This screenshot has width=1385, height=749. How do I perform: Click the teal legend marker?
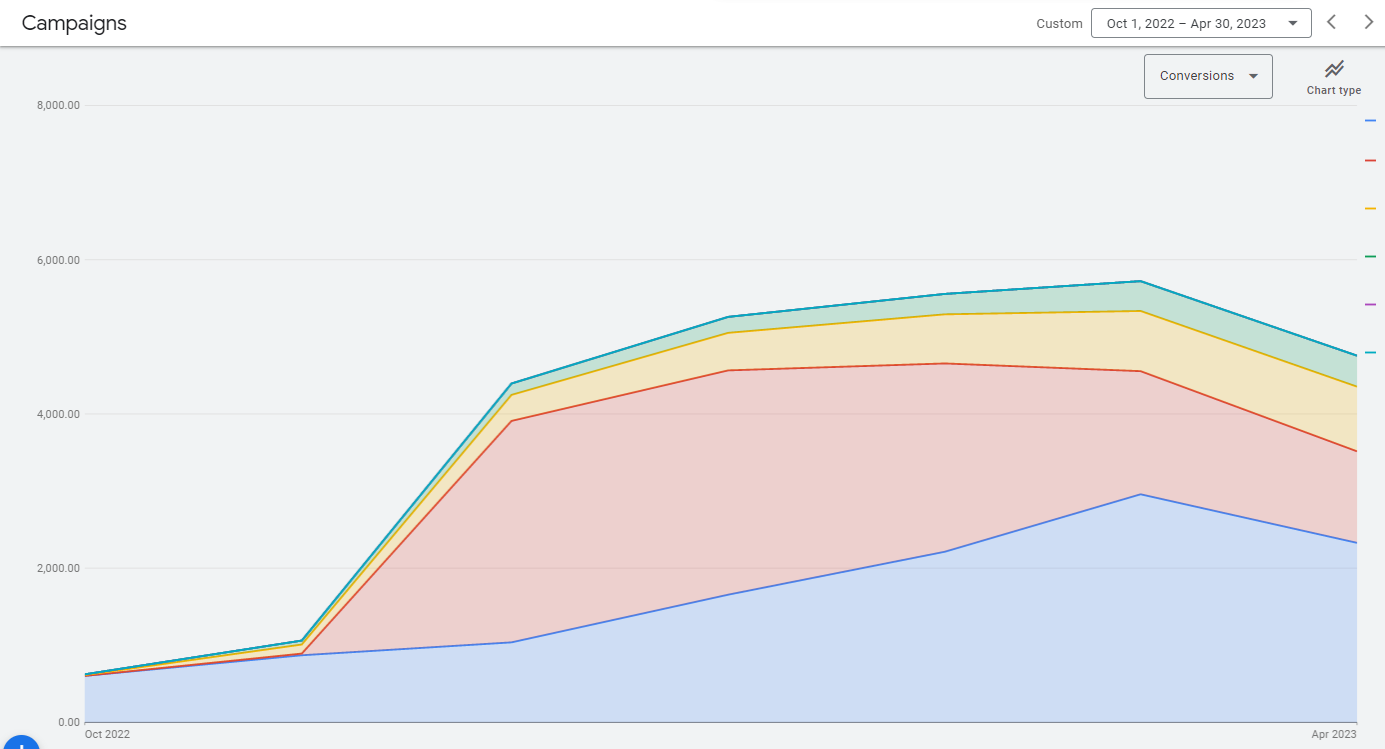coord(1370,352)
